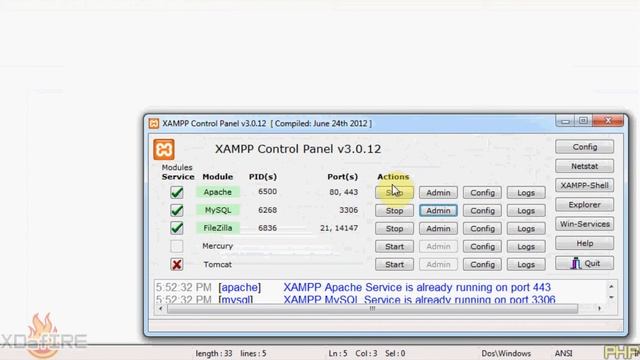Toggle the Apache service checkbox
This screenshot has width=640, height=360.
point(177,192)
